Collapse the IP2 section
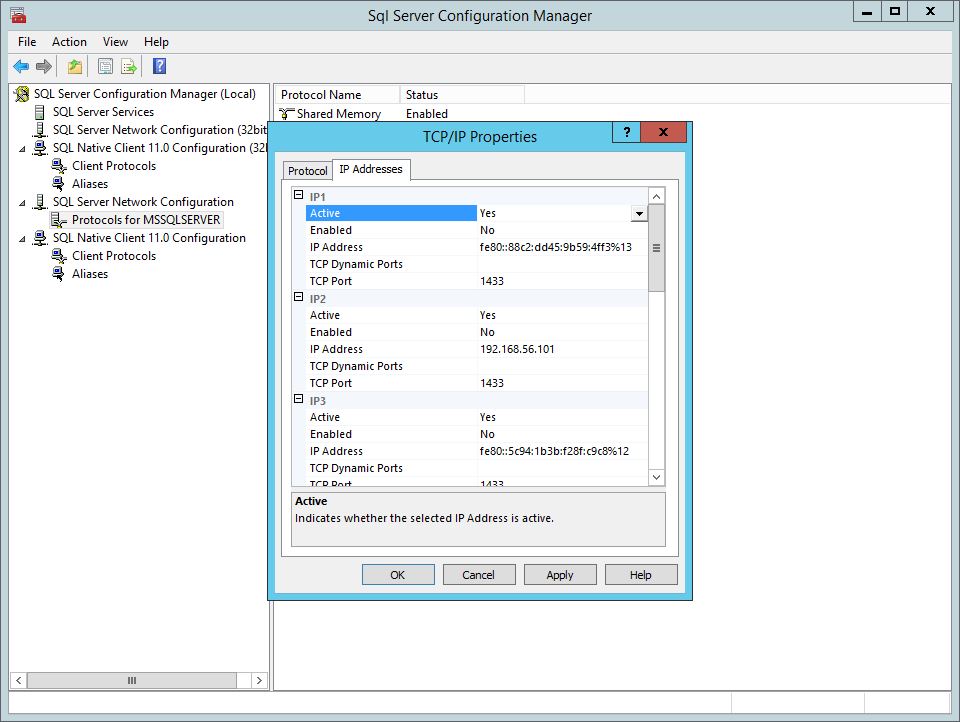The width and height of the screenshot is (960, 722). pyautogui.click(x=299, y=296)
